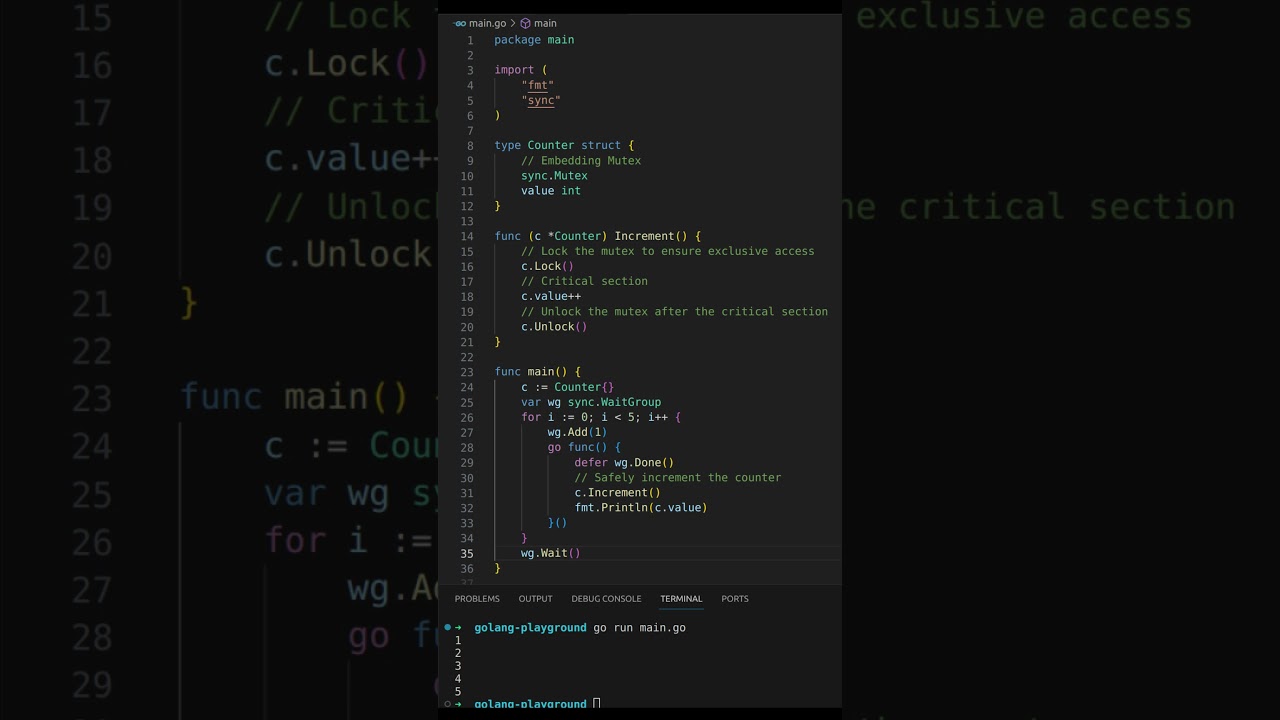
Task: Click line number 35 in gutter
Action: coord(467,553)
